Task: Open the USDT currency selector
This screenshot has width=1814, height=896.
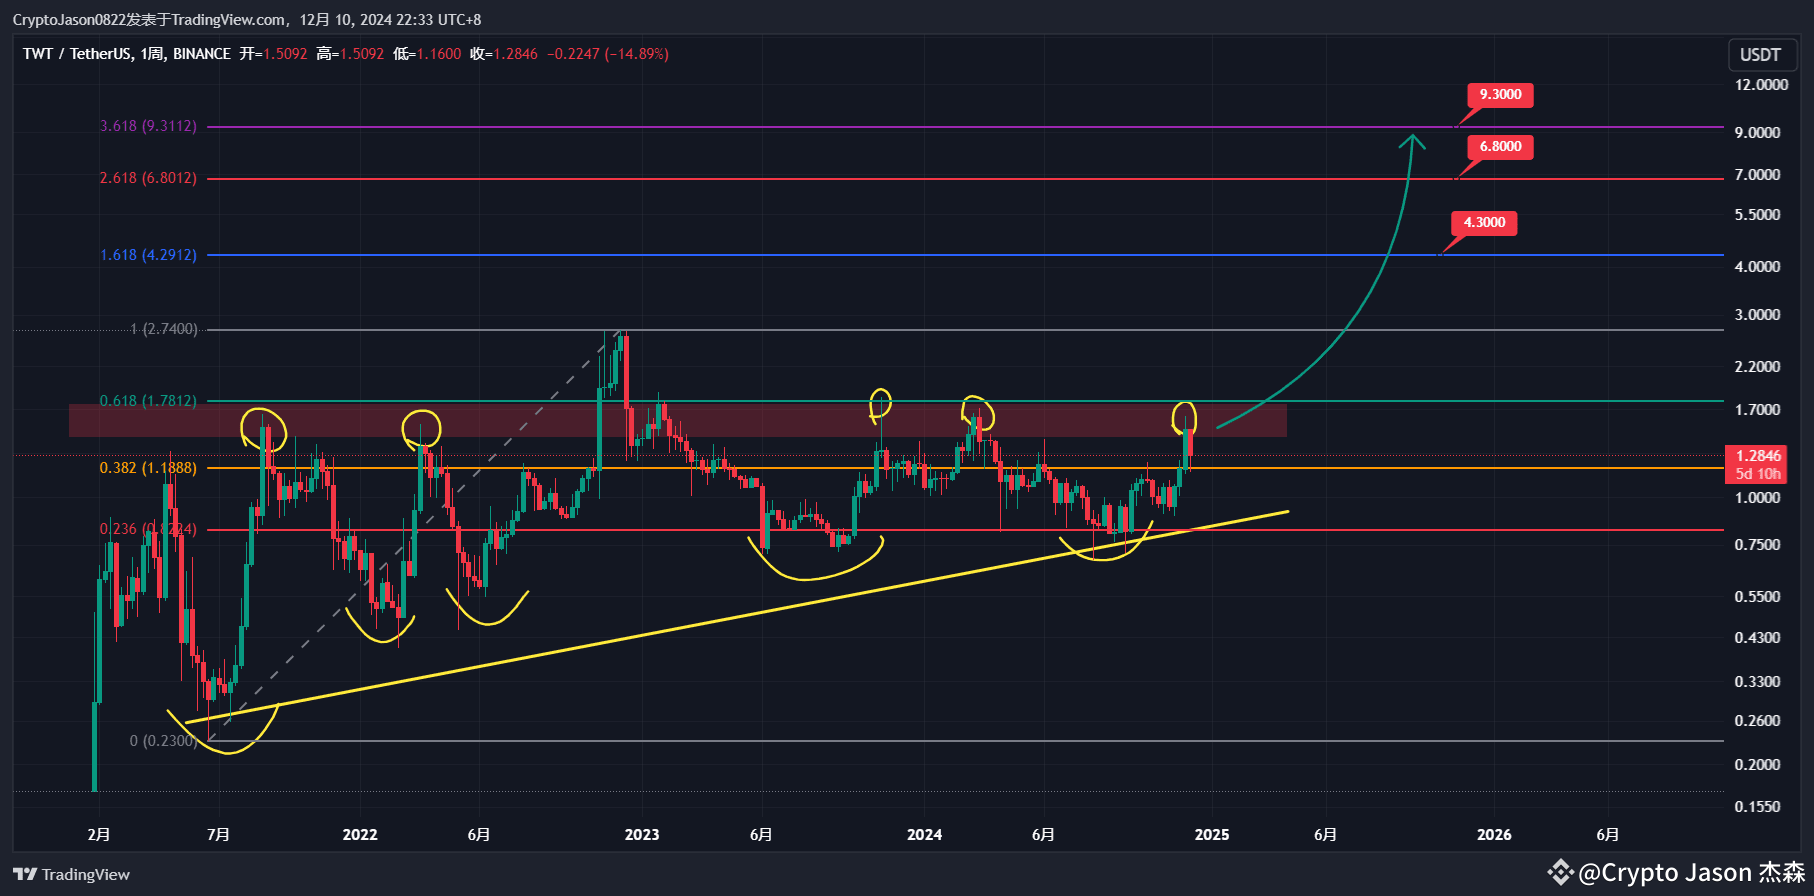Action: 1760,55
